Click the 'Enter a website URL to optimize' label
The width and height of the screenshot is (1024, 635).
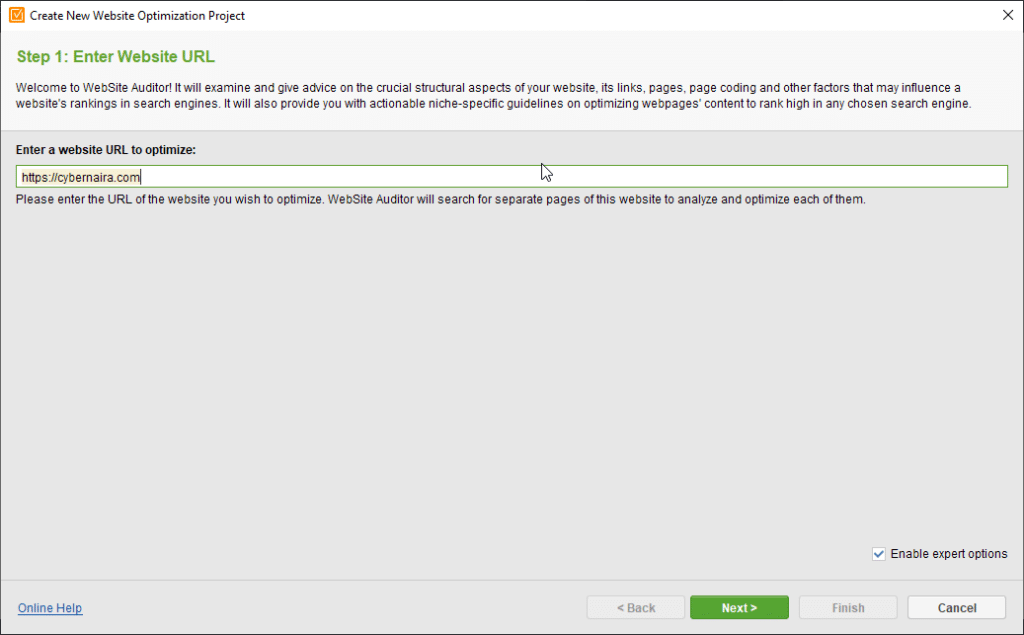pos(106,150)
